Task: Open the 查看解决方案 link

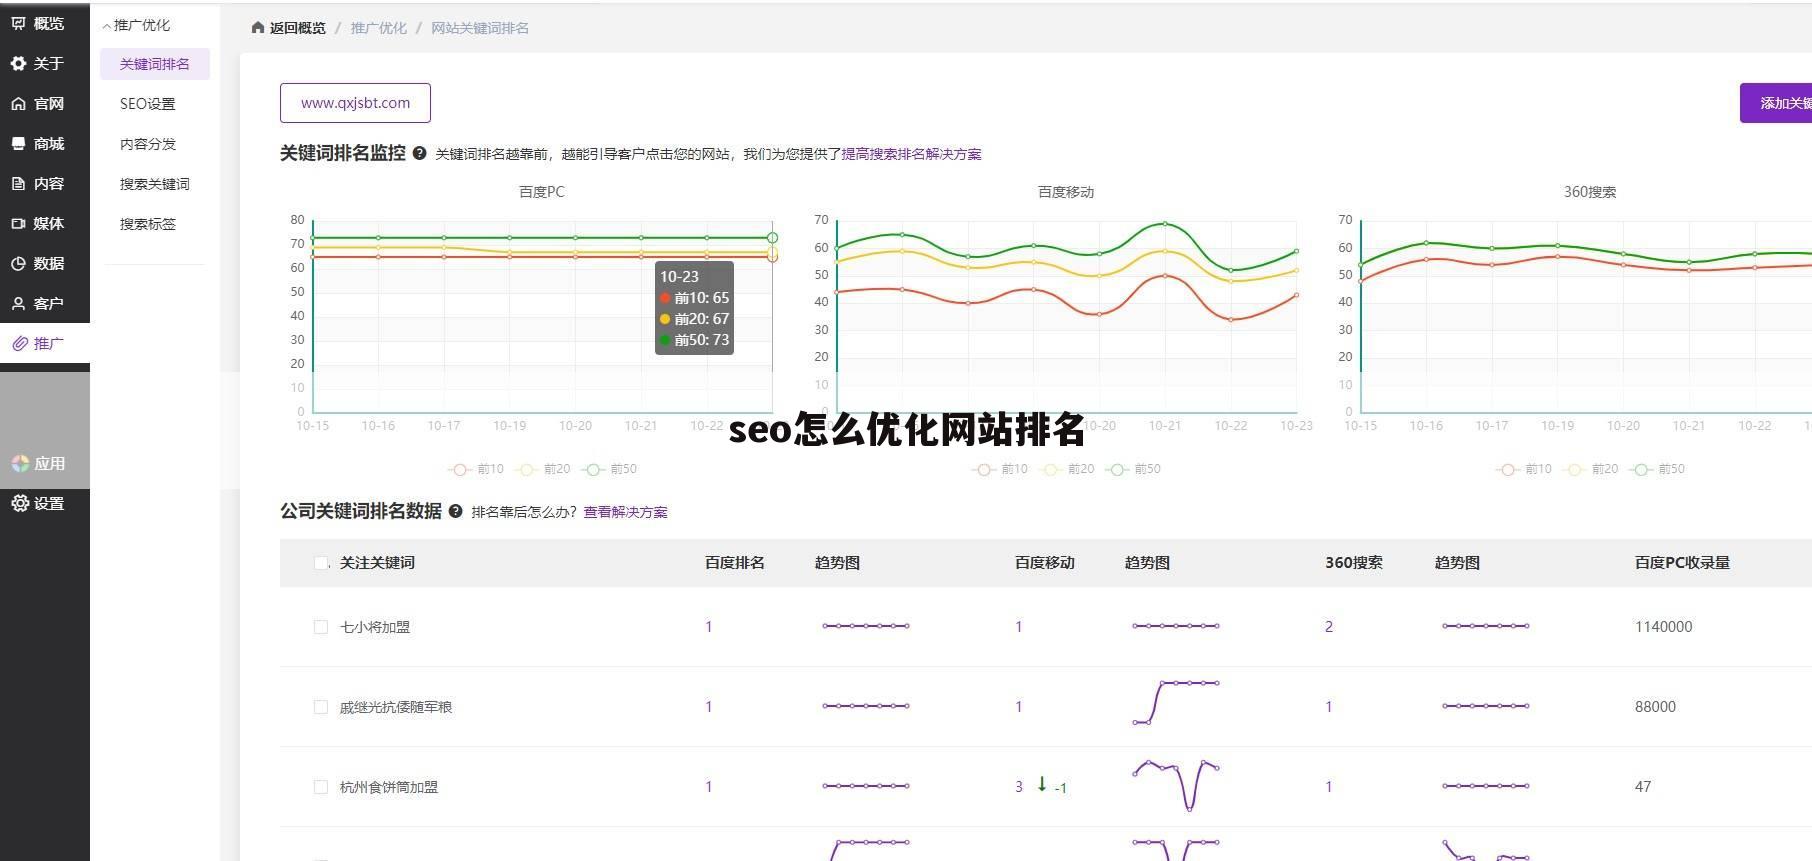Action: point(626,512)
